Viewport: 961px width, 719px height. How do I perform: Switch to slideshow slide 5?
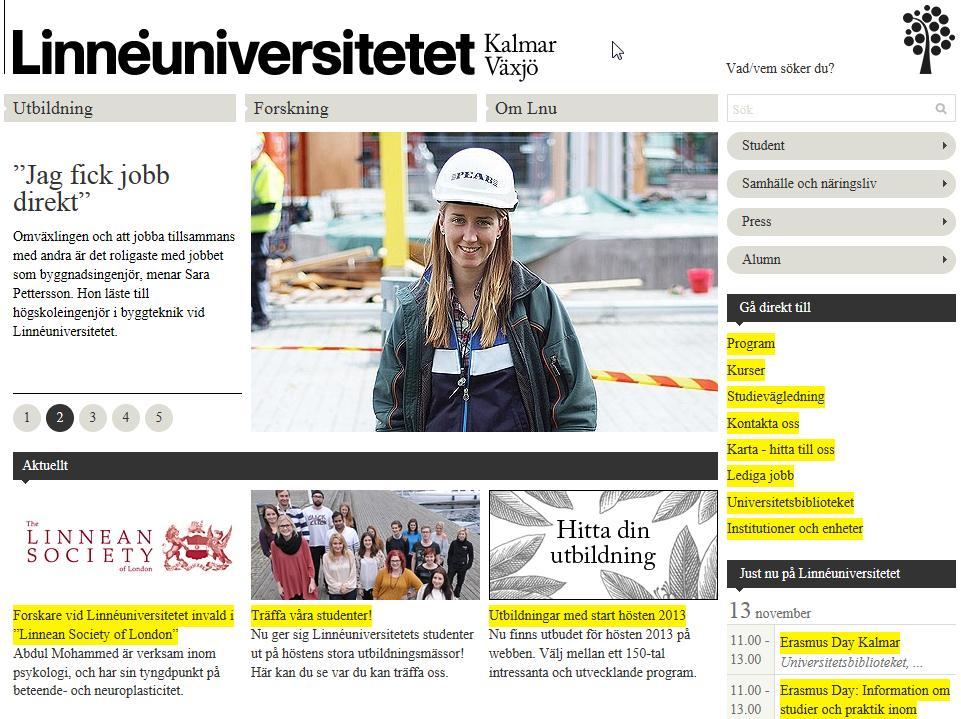[x=159, y=418]
